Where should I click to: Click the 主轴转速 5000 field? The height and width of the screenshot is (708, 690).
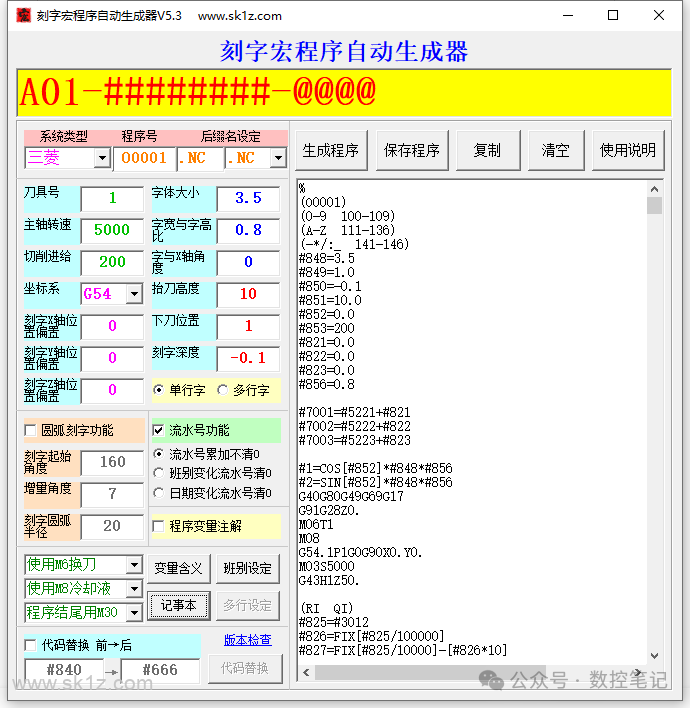[112, 230]
